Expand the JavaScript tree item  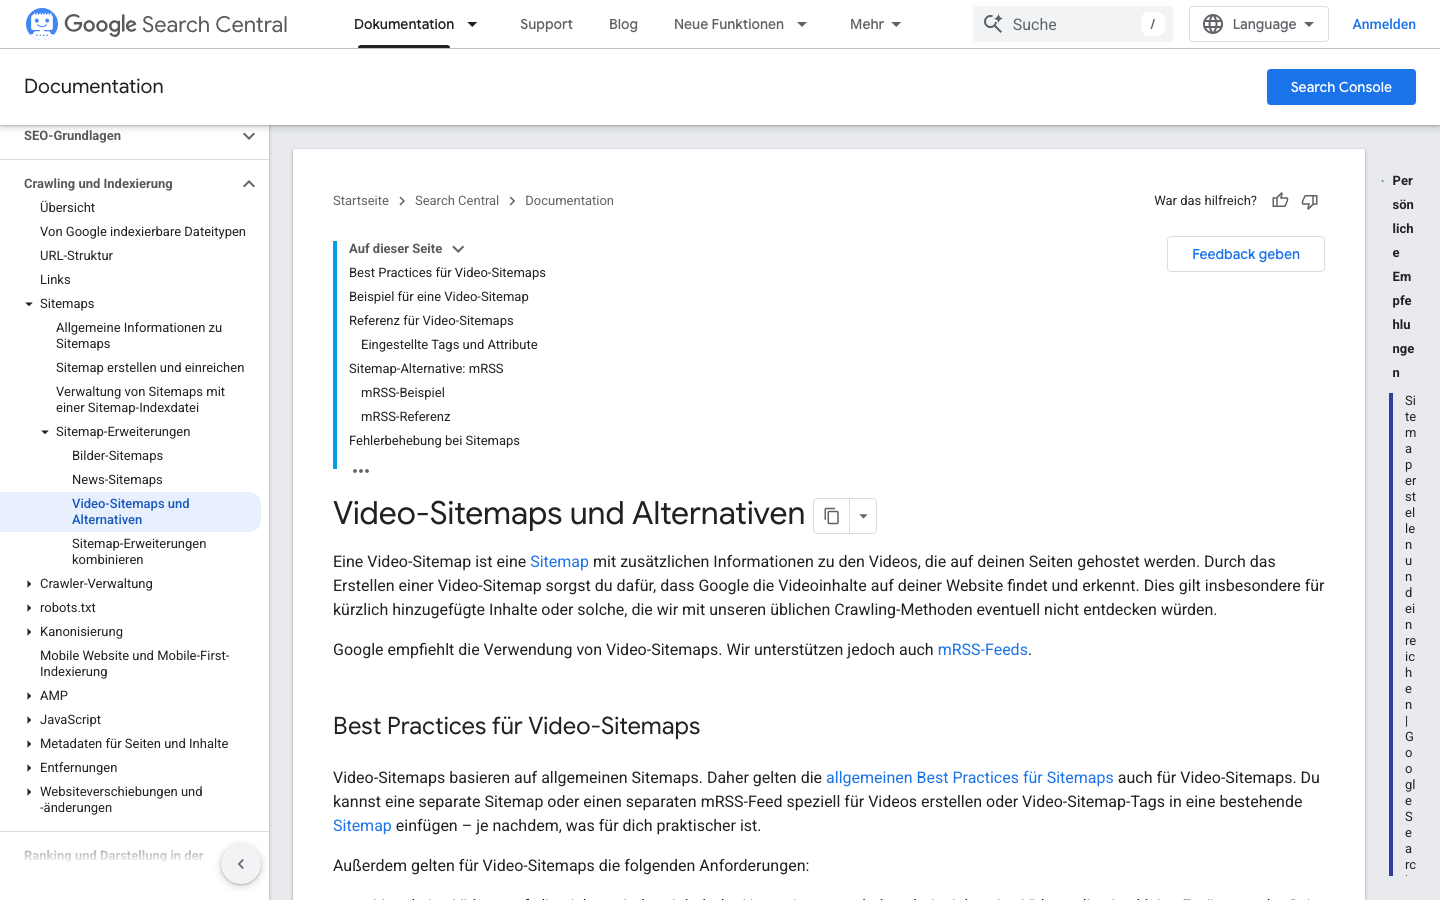pyautogui.click(x=29, y=720)
